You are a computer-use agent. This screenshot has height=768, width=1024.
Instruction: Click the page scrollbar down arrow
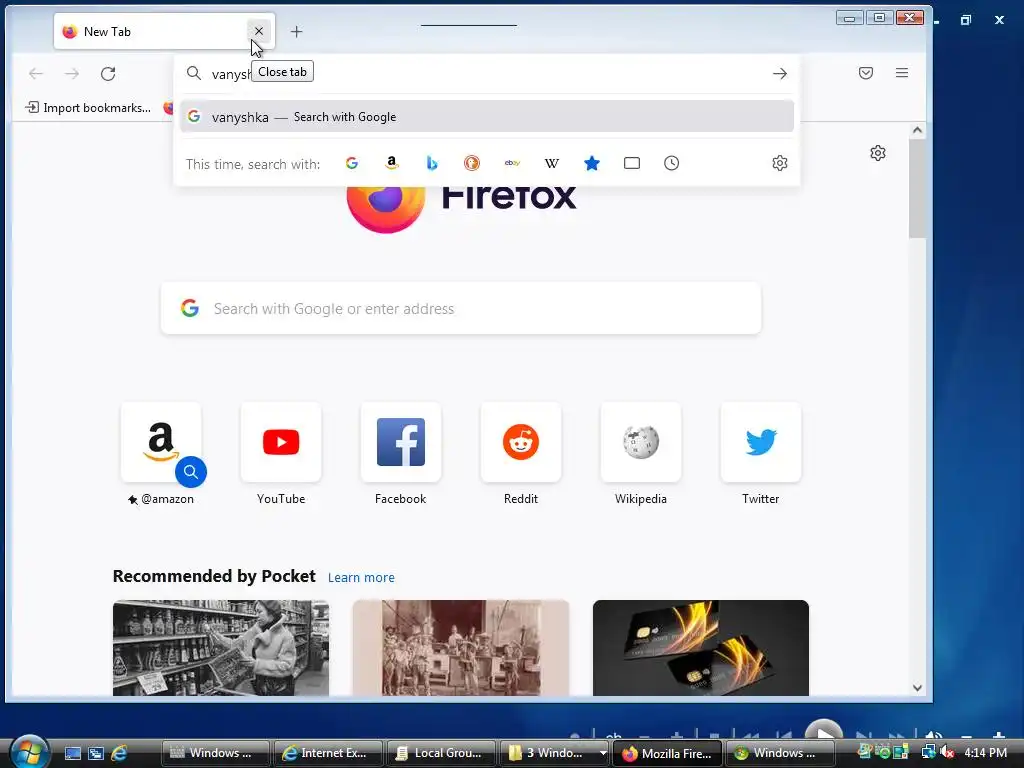click(917, 688)
